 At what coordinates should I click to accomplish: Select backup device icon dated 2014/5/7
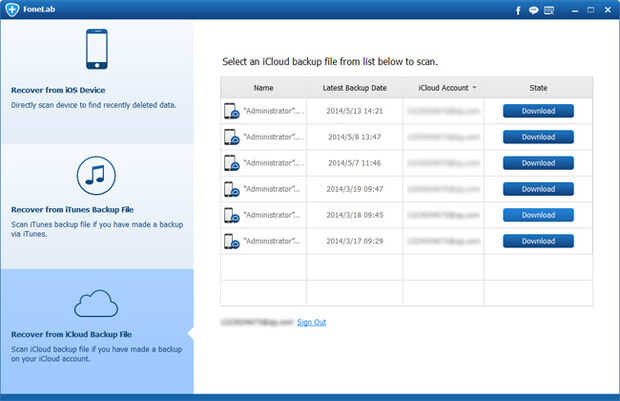click(x=232, y=163)
